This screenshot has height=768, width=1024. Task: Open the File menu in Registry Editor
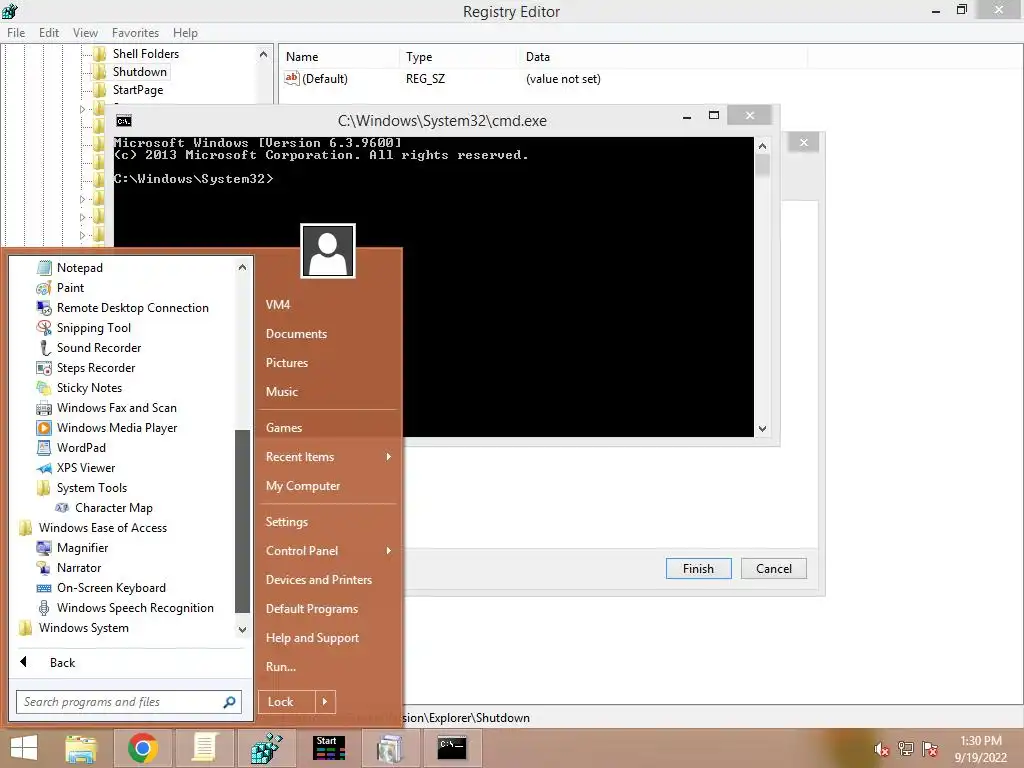[16, 33]
